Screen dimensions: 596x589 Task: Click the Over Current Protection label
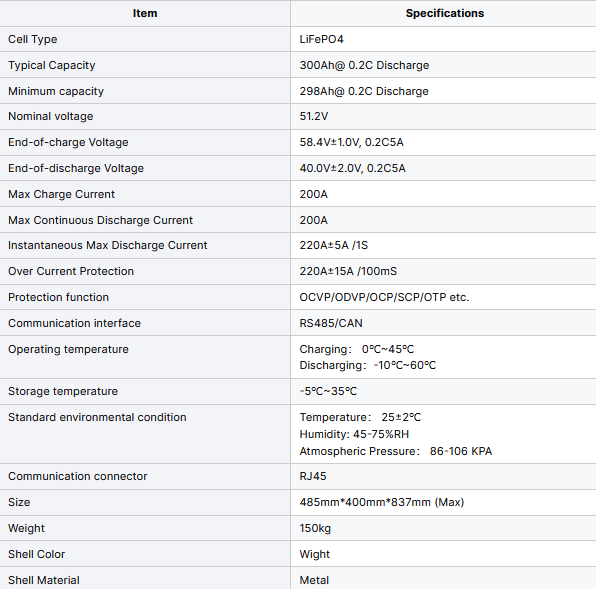[x=71, y=271]
